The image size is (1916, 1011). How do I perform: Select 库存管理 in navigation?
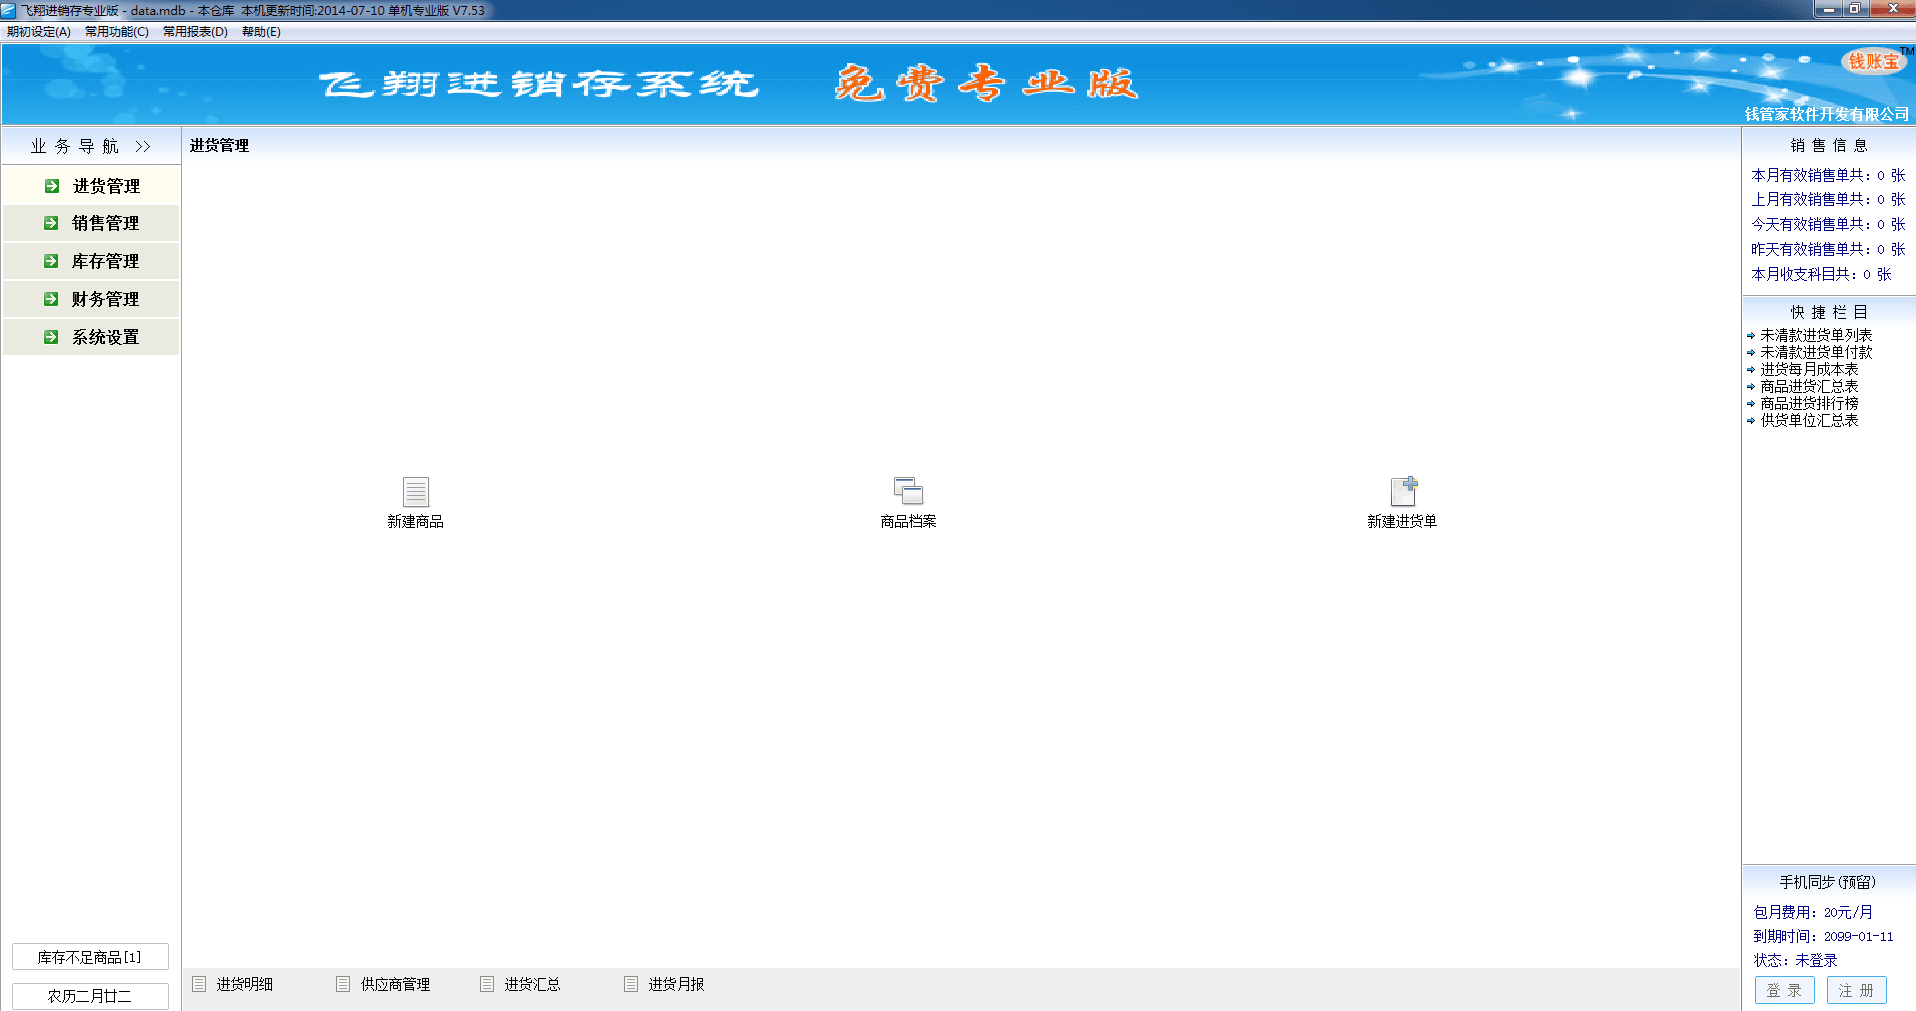coord(105,262)
